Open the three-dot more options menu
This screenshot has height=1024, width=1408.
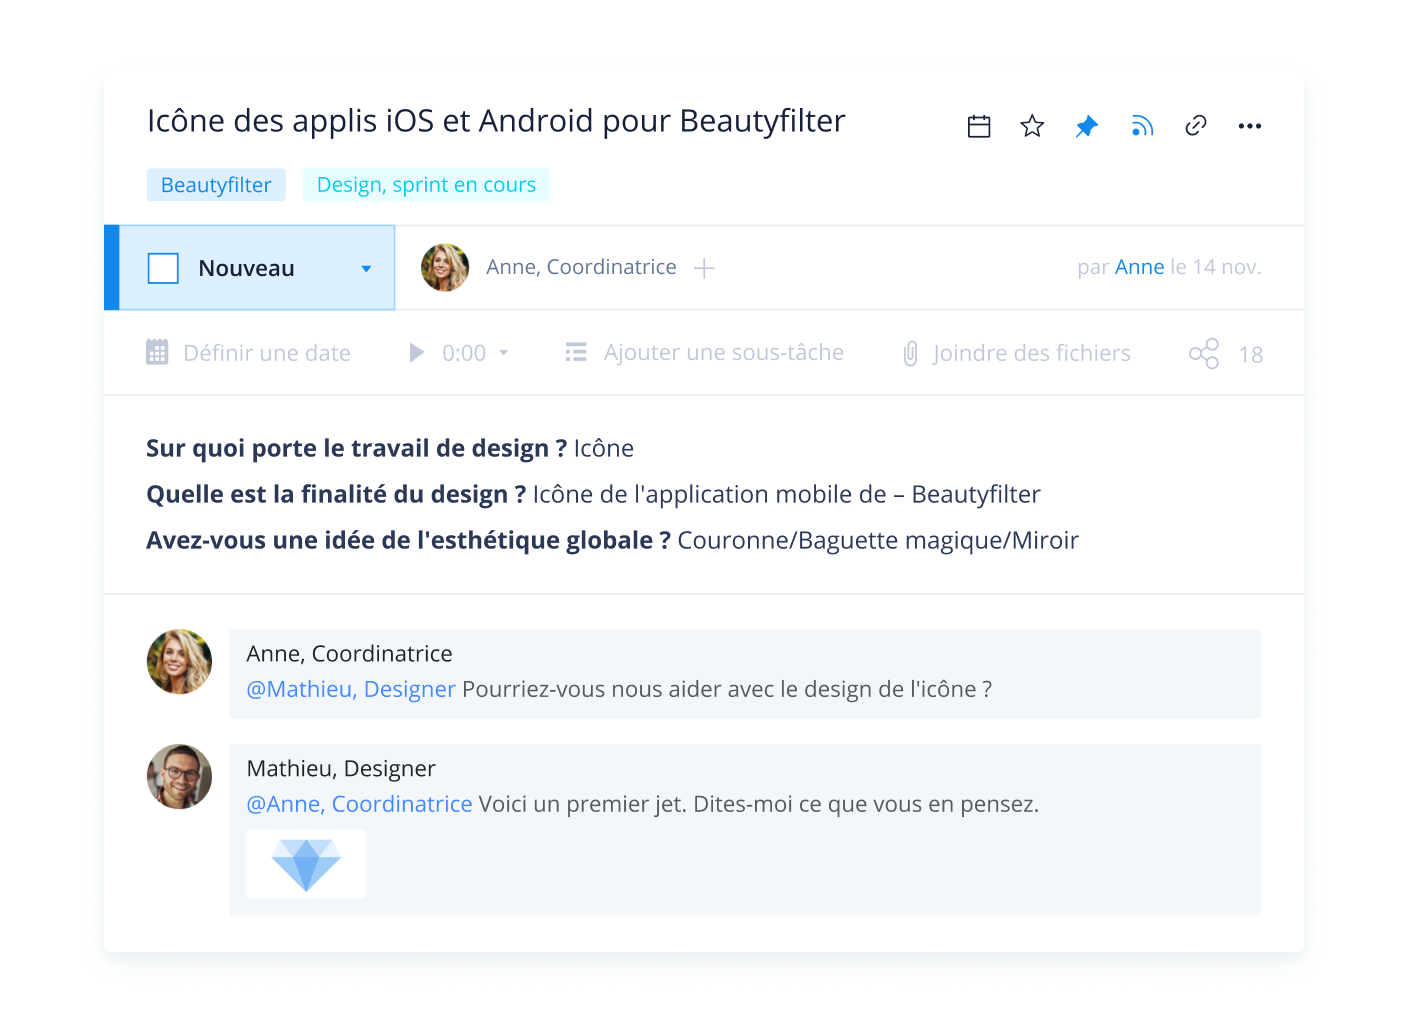(1249, 126)
